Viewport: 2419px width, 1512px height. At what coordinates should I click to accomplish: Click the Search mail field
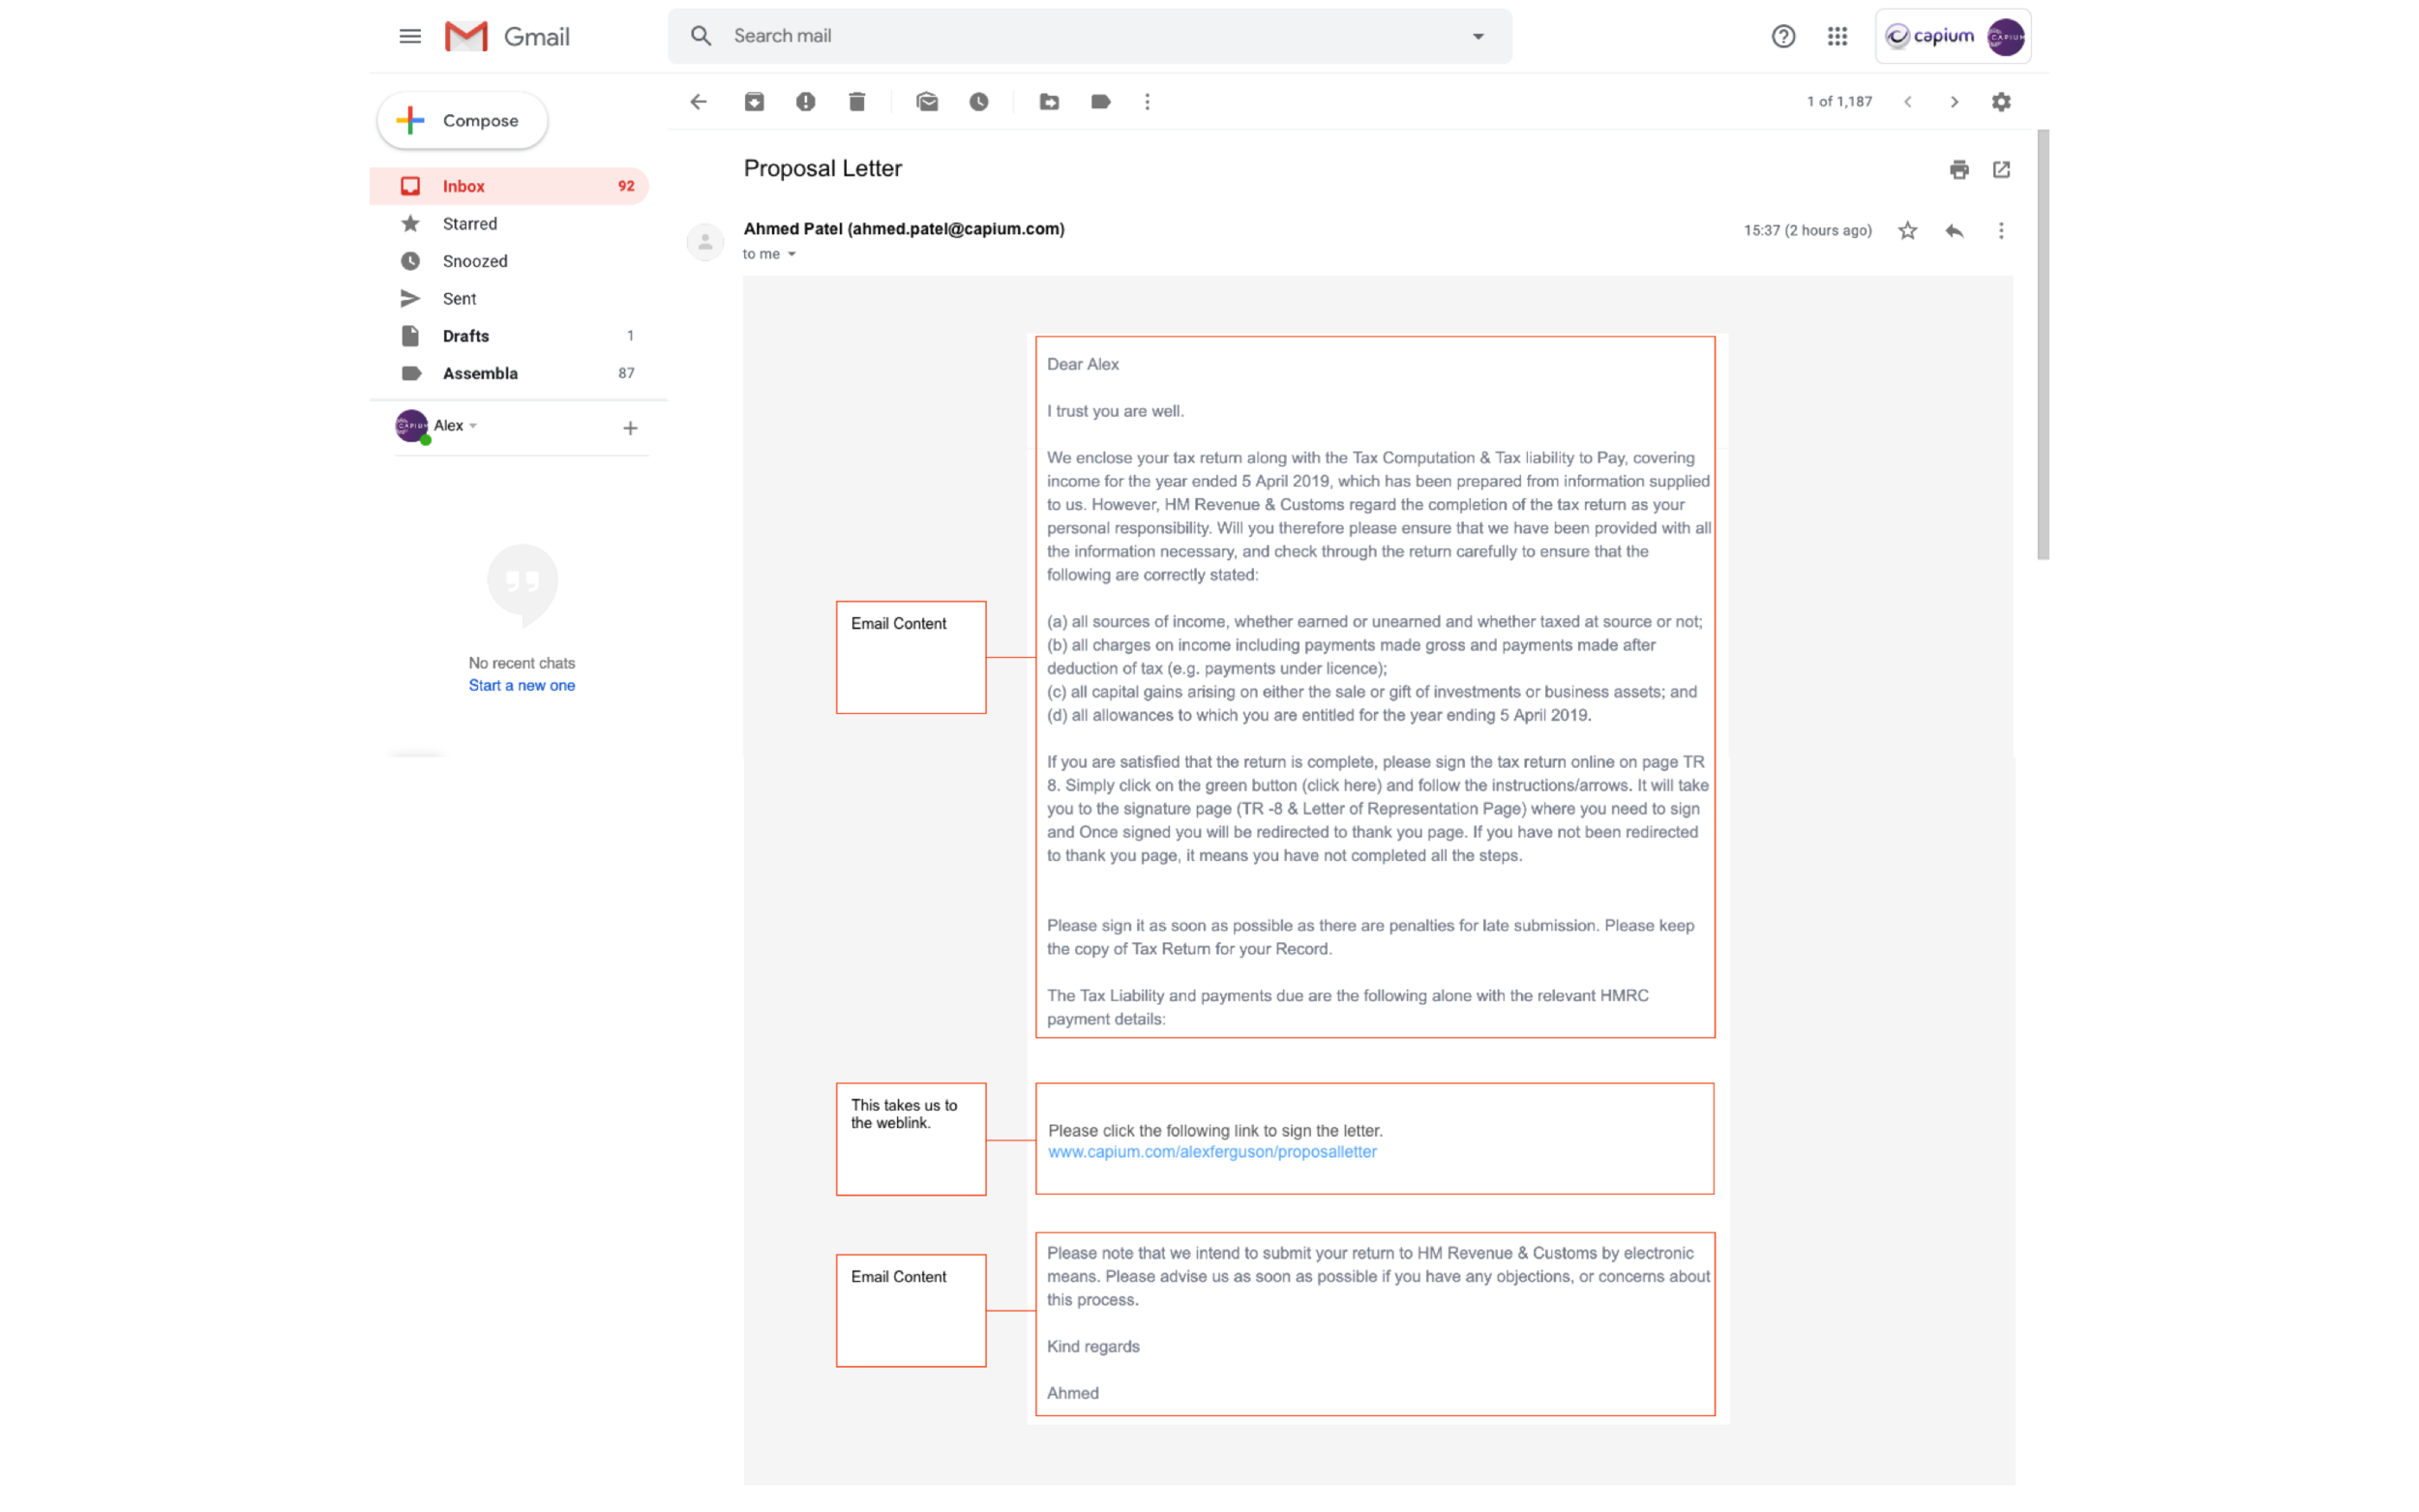[1089, 37]
